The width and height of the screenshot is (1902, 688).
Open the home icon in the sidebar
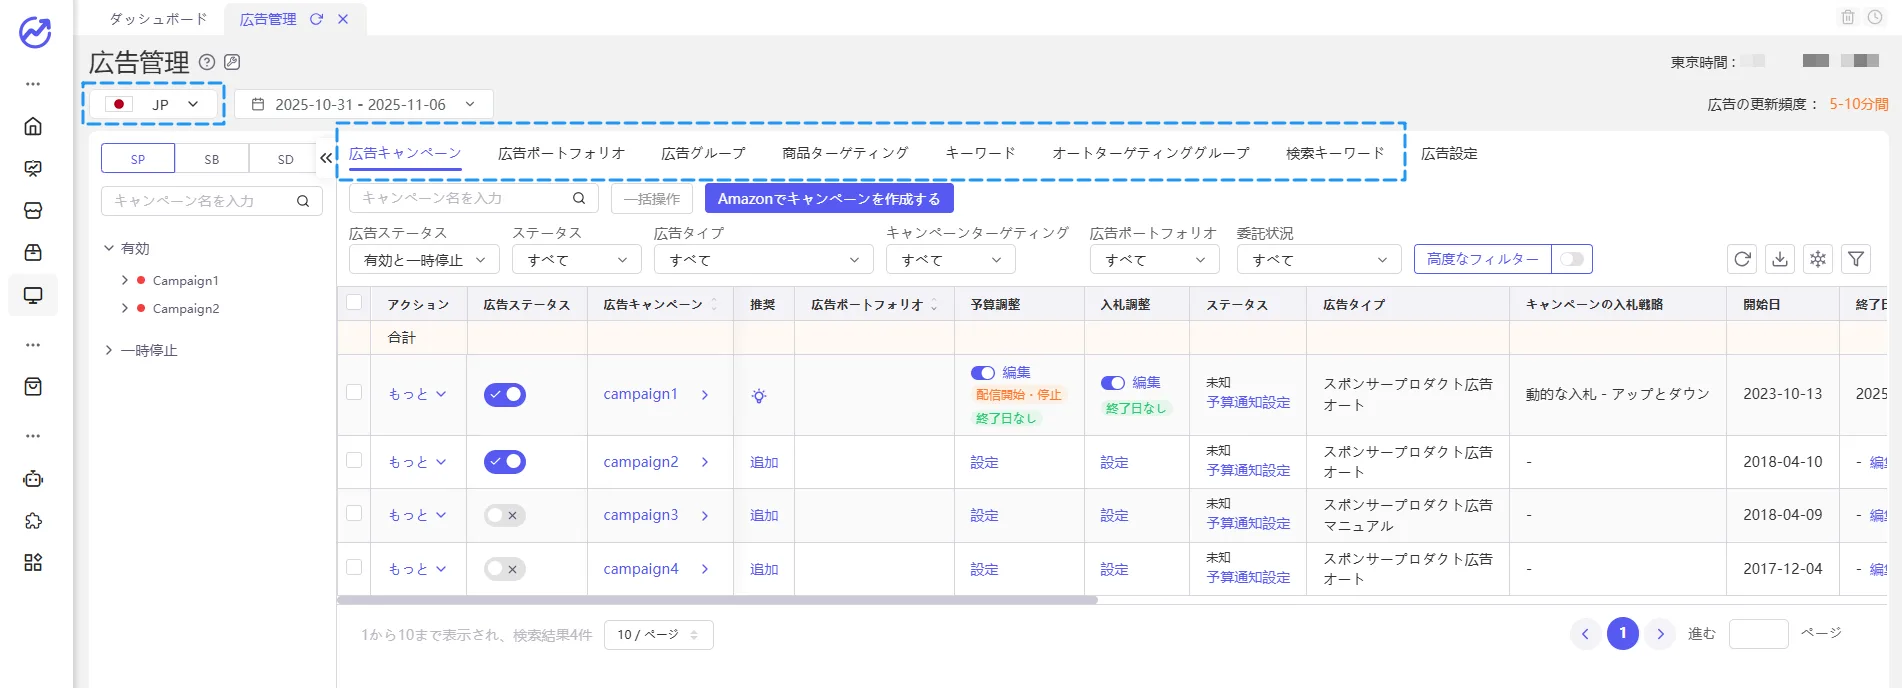click(33, 126)
